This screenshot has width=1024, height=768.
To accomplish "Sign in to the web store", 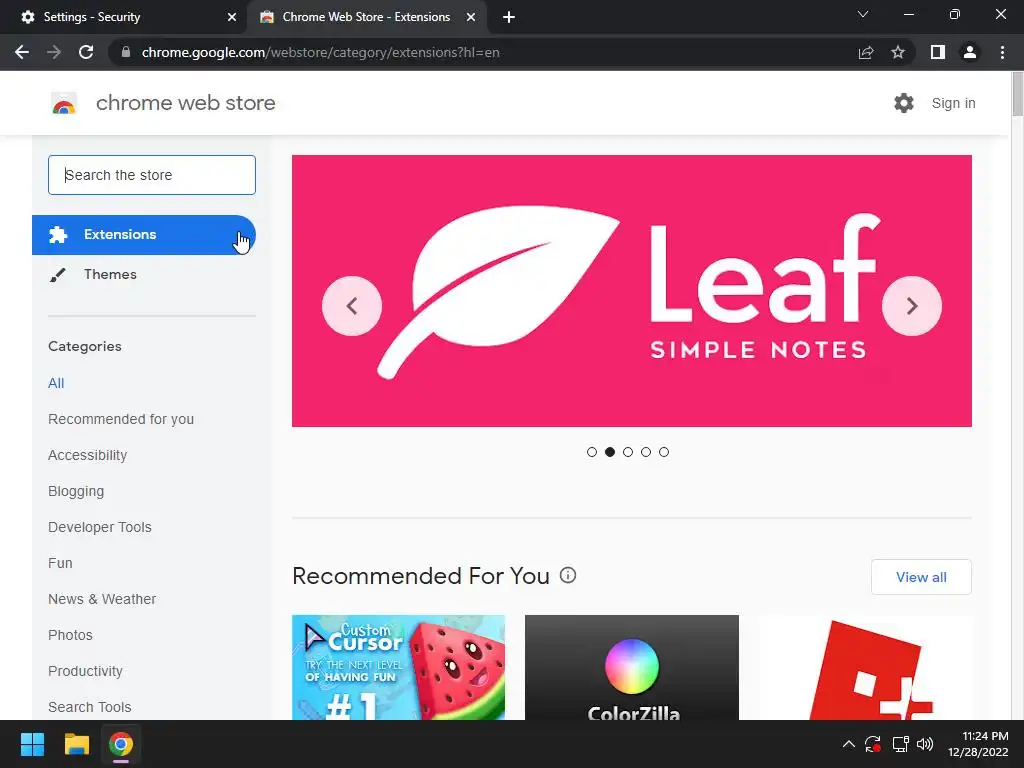I will [x=953, y=103].
